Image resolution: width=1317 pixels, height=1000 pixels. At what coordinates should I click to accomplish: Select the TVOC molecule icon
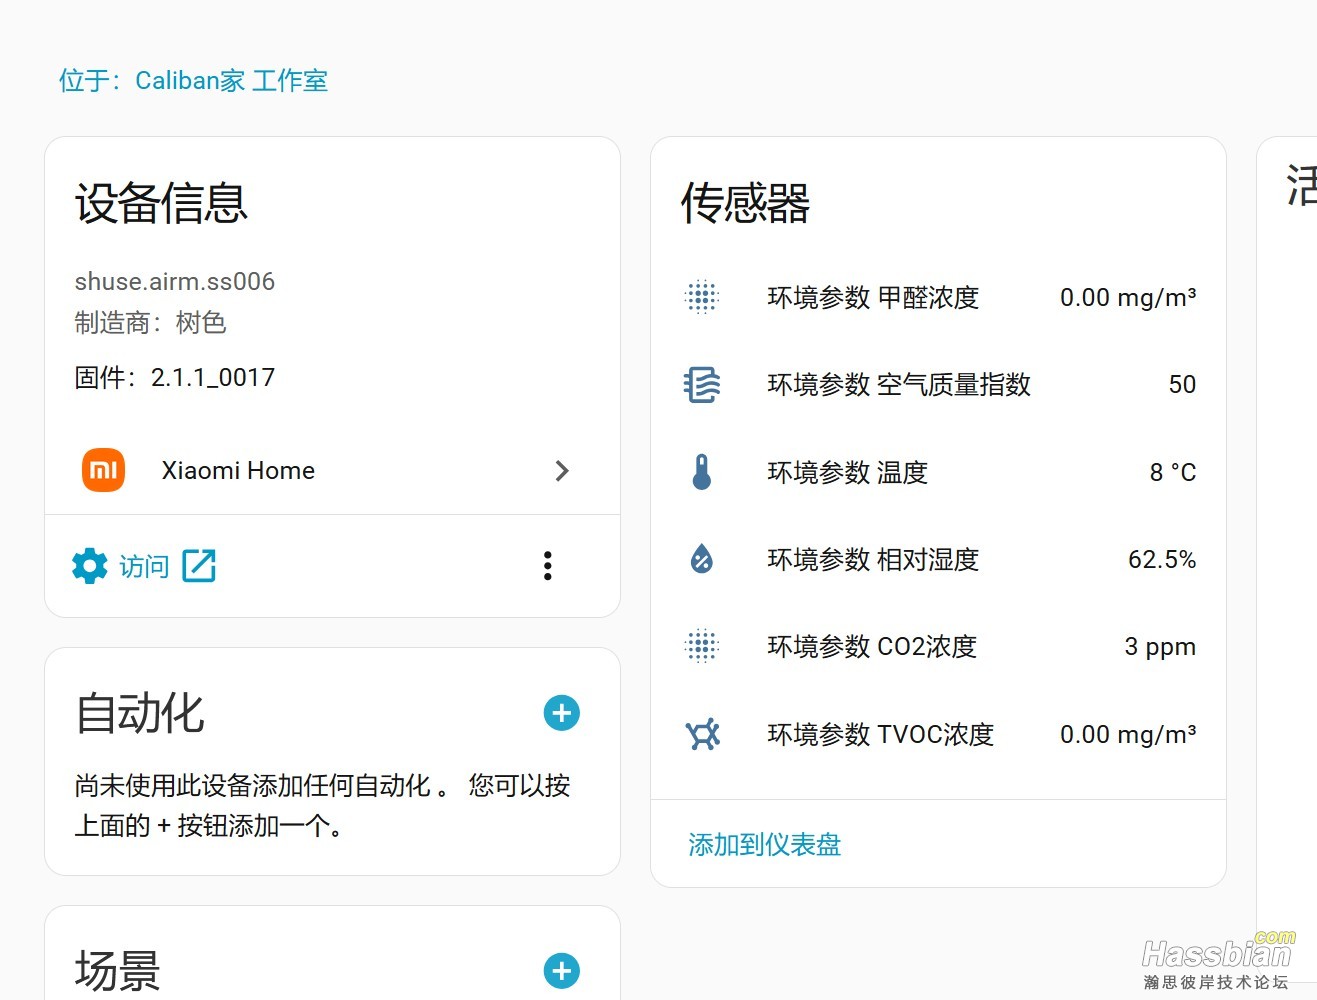click(701, 734)
